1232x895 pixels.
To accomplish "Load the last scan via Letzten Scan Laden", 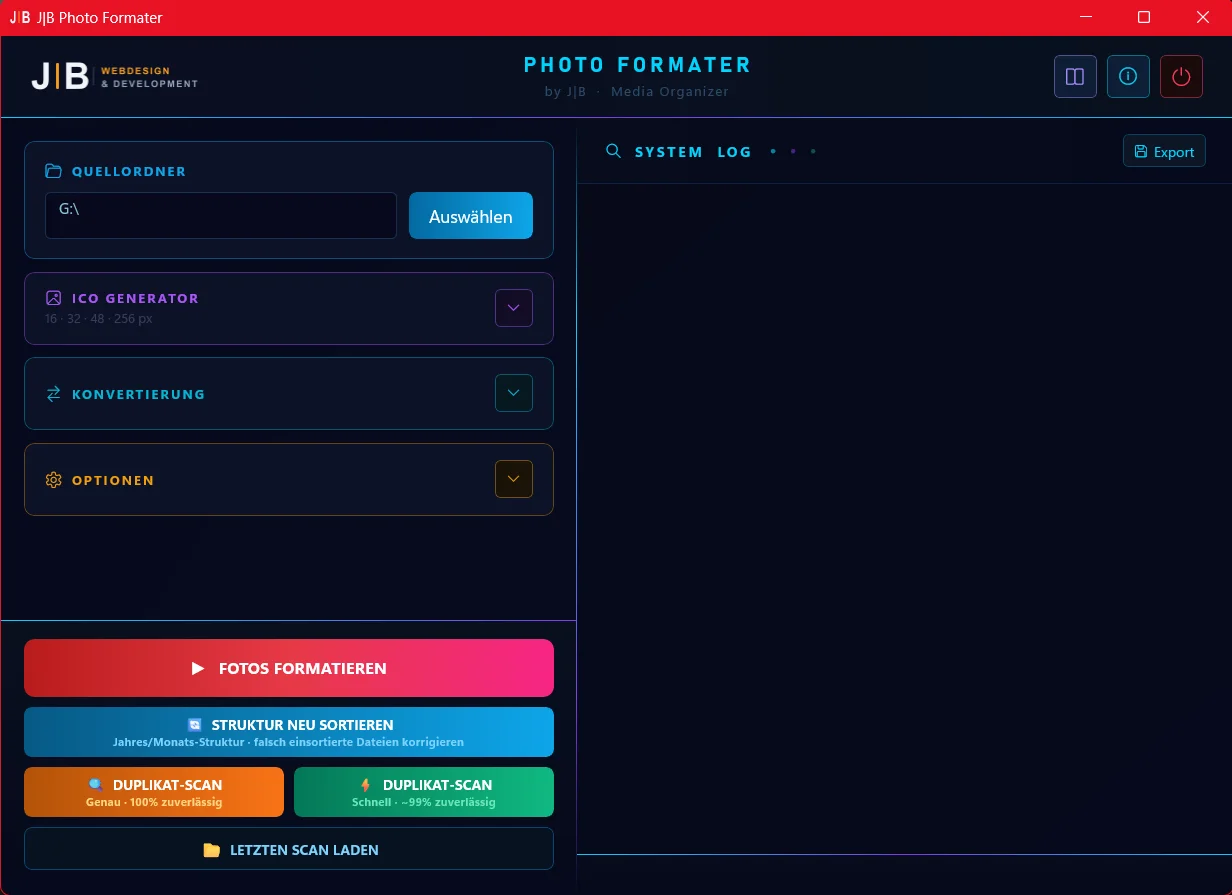I will (x=288, y=850).
